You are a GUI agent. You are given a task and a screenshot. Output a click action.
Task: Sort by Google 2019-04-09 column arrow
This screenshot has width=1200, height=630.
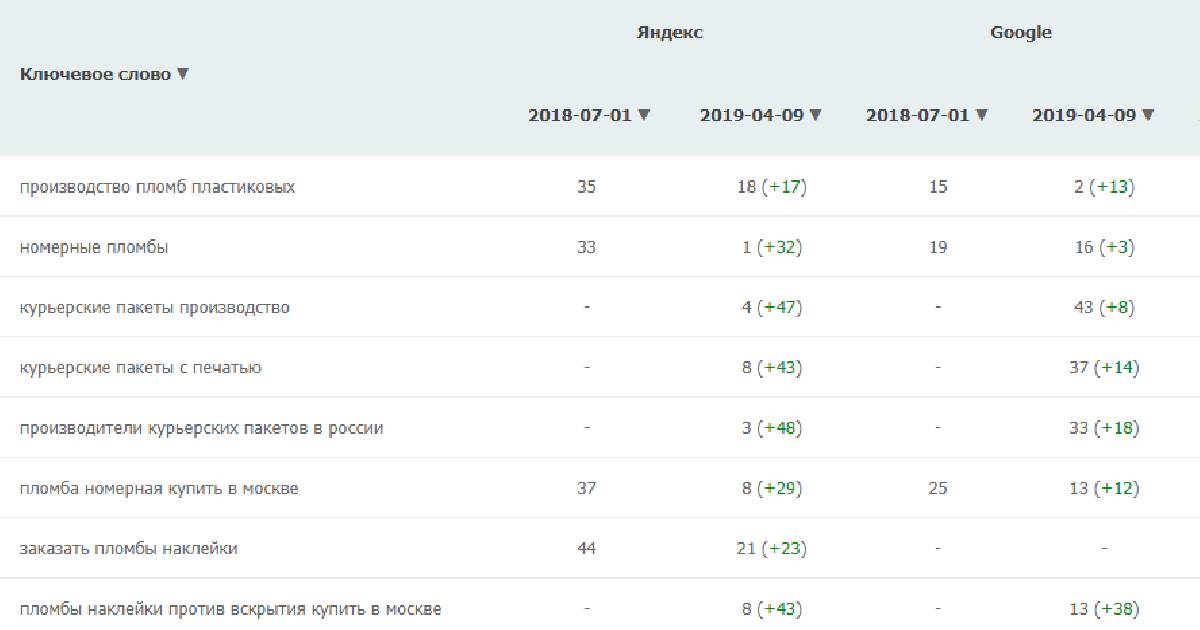tap(1148, 115)
